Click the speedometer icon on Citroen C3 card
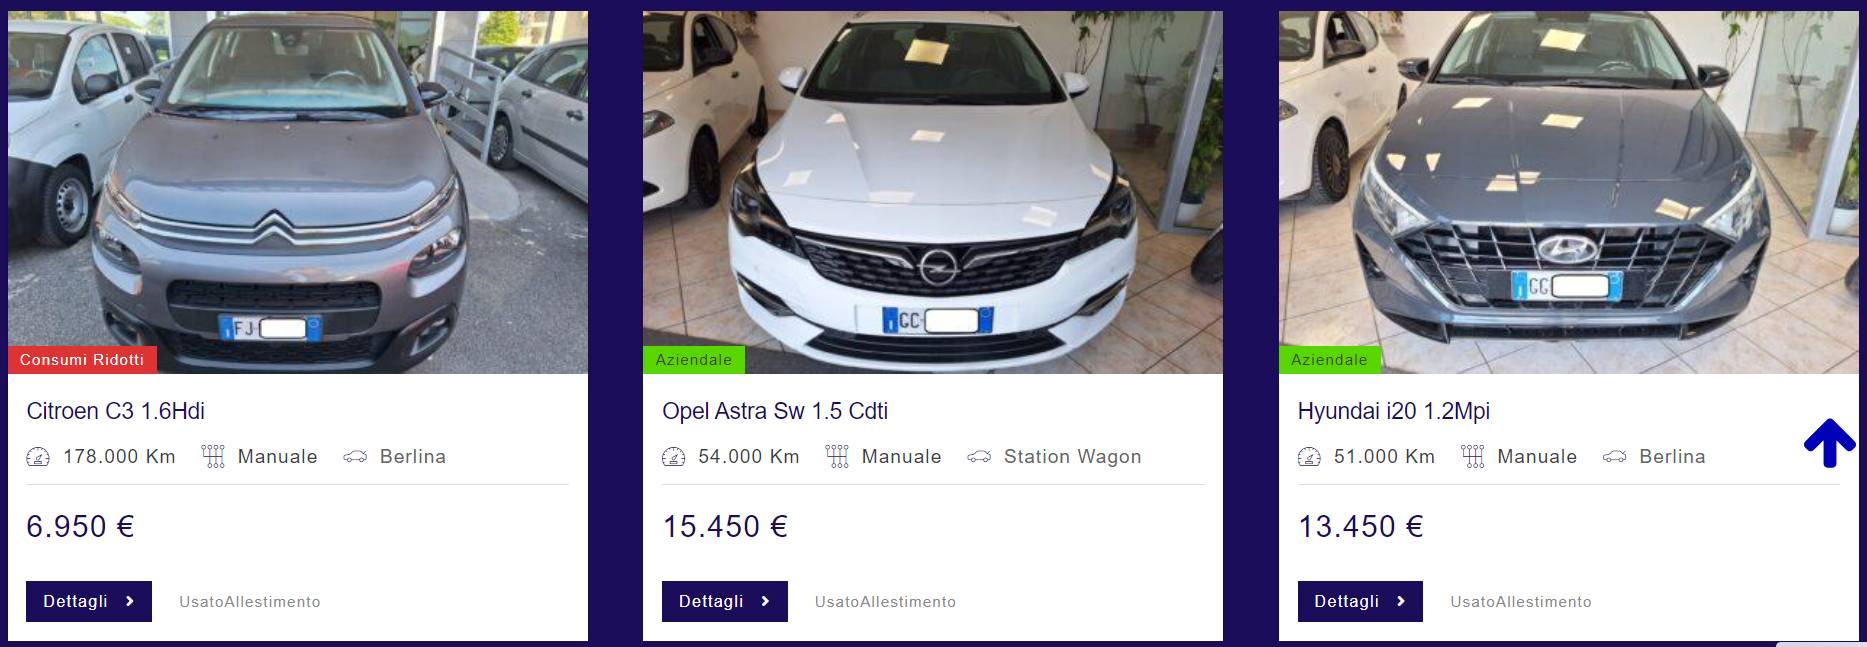The width and height of the screenshot is (1867, 647). [x=38, y=457]
